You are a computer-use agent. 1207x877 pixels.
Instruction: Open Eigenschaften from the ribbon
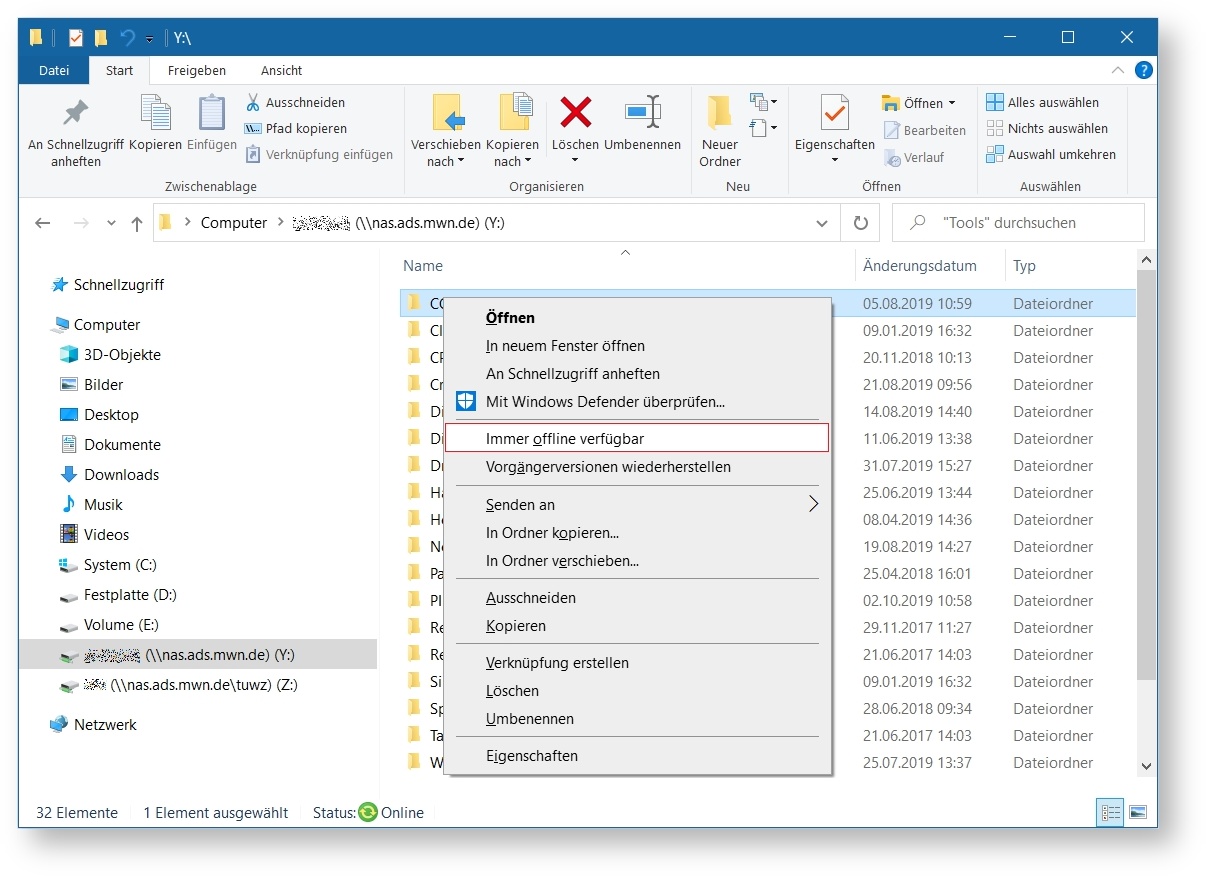pyautogui.click(x=834, y=113)
